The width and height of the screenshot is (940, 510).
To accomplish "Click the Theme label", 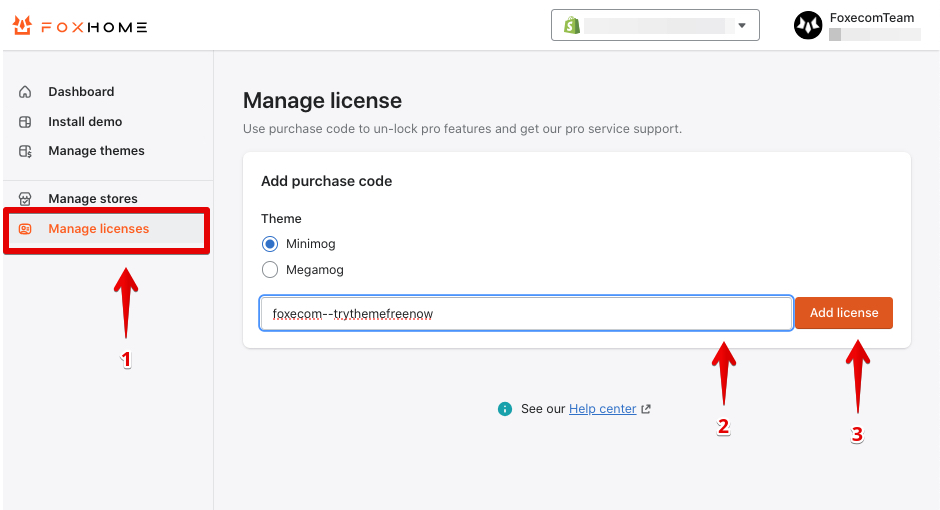I will pos(281,219).
